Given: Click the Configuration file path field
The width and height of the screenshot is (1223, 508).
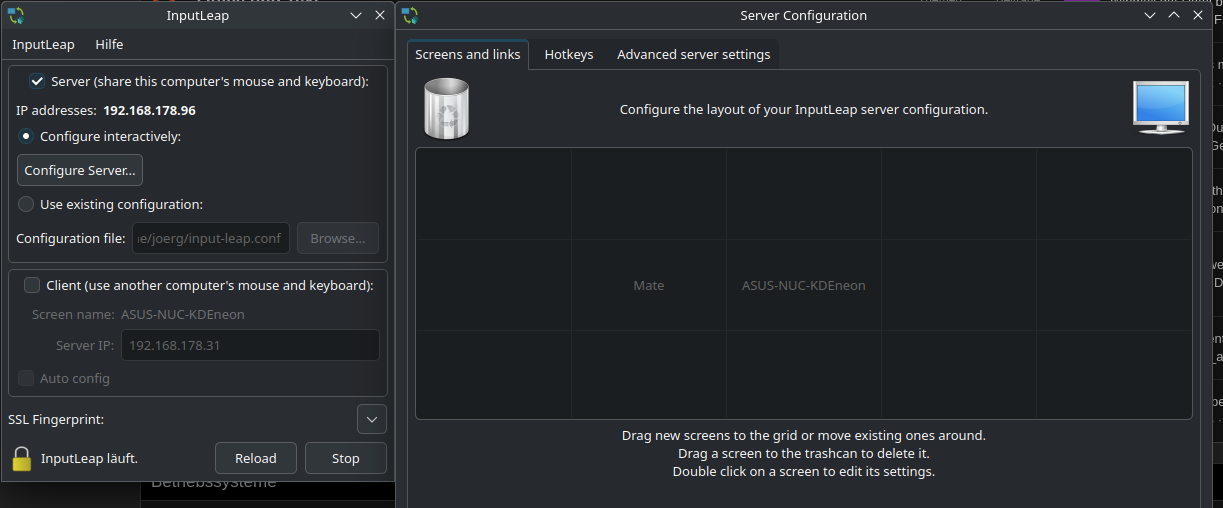Looking at the screenshot, I should click(x=211, y=238).
